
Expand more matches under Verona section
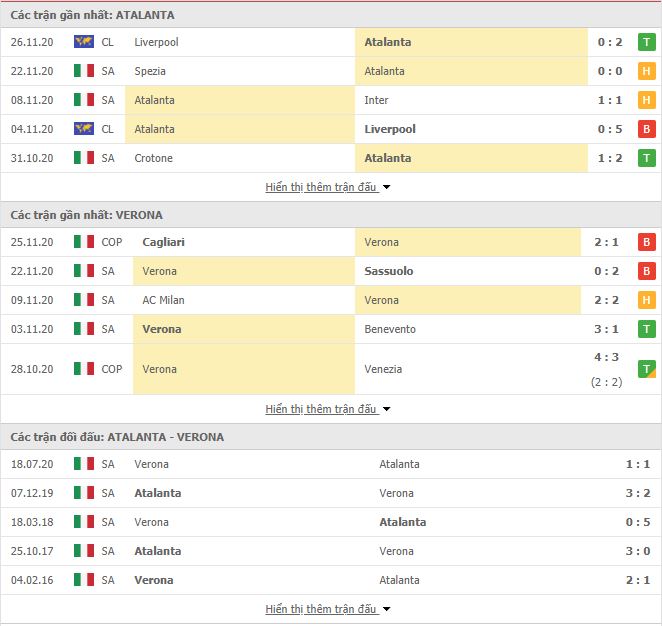(327, 409)
